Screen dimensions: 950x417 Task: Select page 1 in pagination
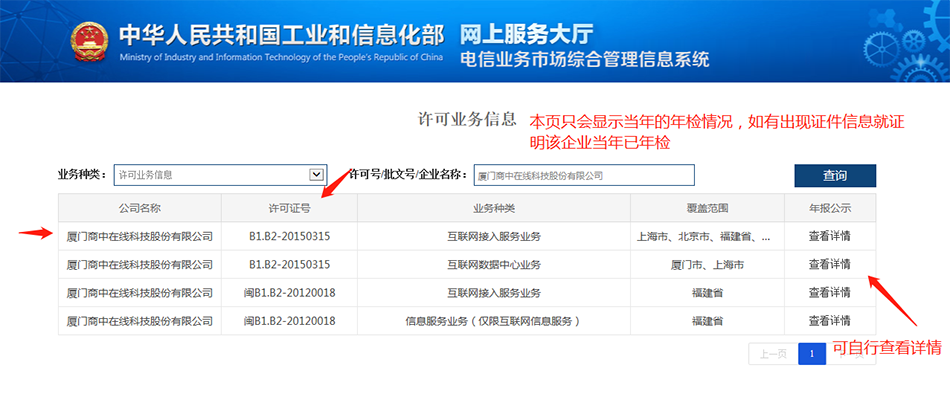click(x=812, y=354)
